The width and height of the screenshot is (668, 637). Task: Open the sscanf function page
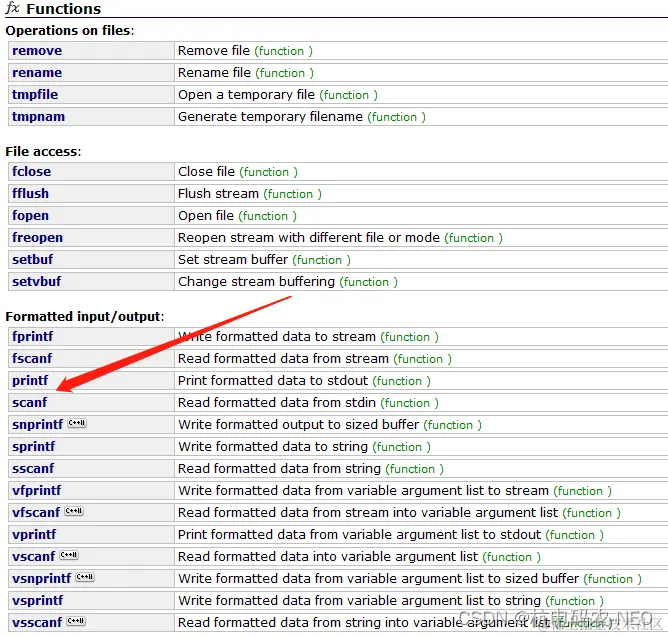click(33, 469)
